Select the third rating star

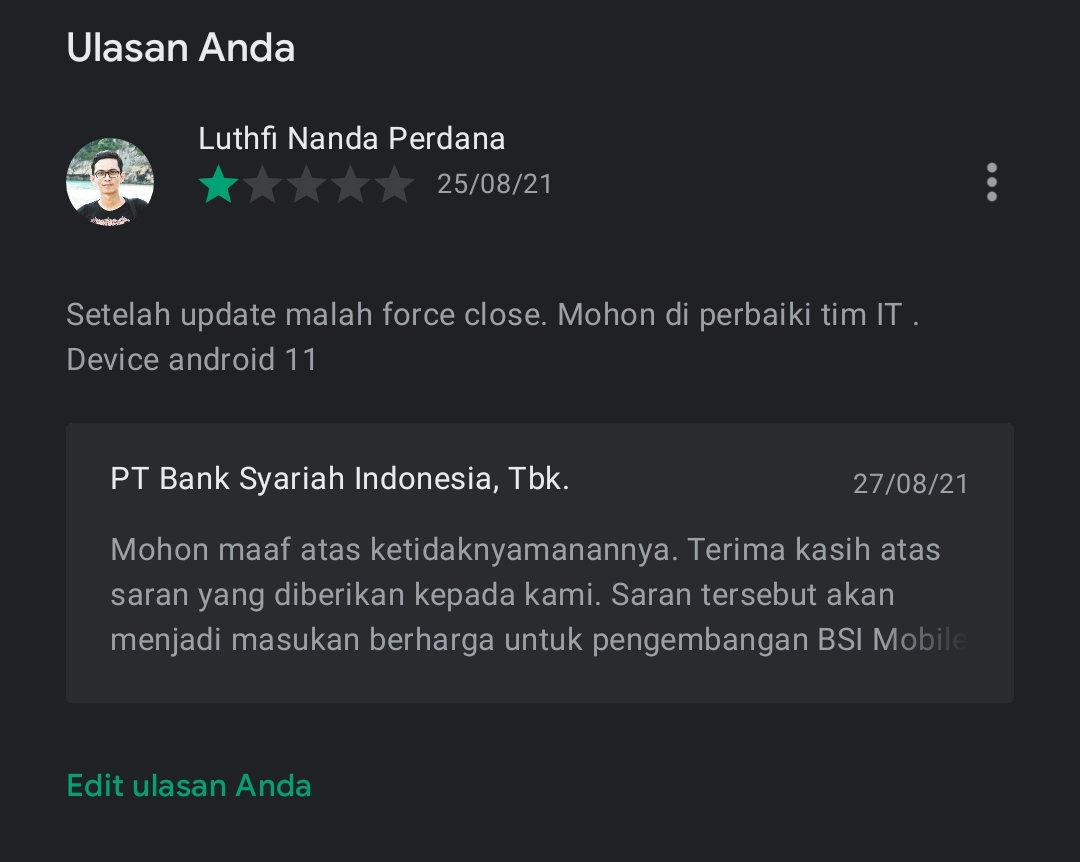click(x=306, y=185)
